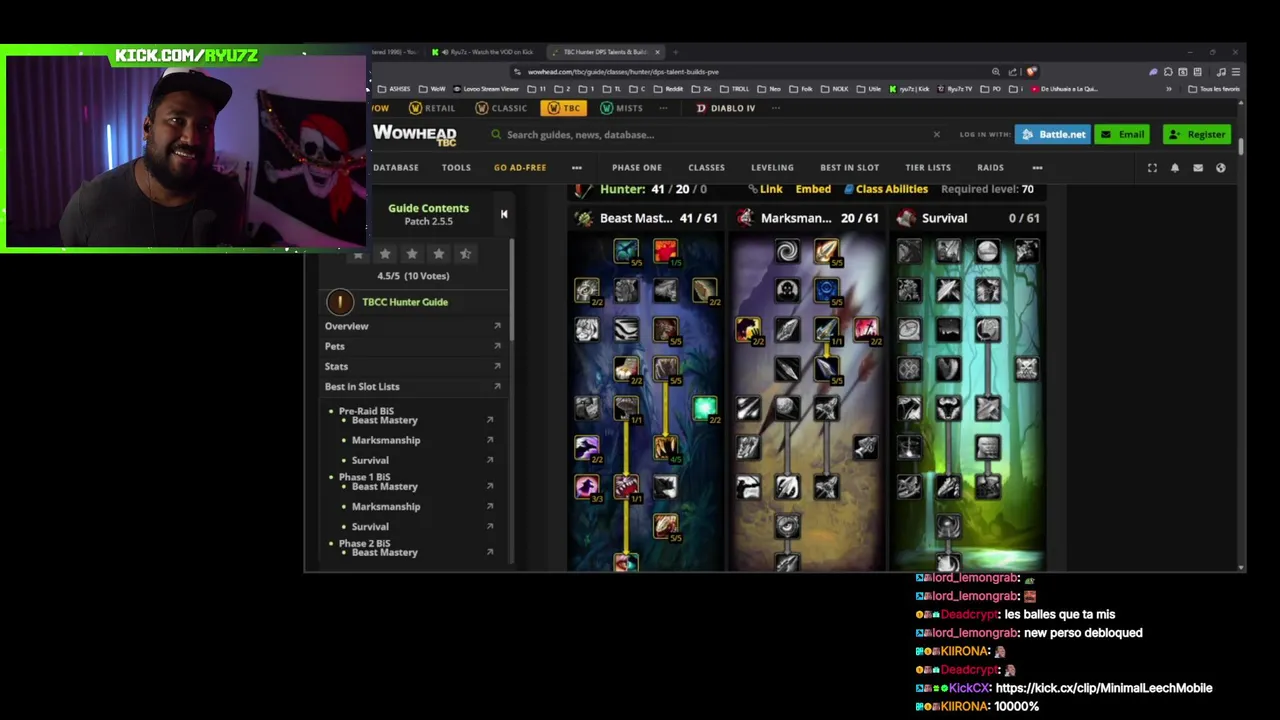Viewport: 1280px width, 720px height.
Task: Click the Aimed Shot 1/1 talent icon
Action: coord(826,329)
